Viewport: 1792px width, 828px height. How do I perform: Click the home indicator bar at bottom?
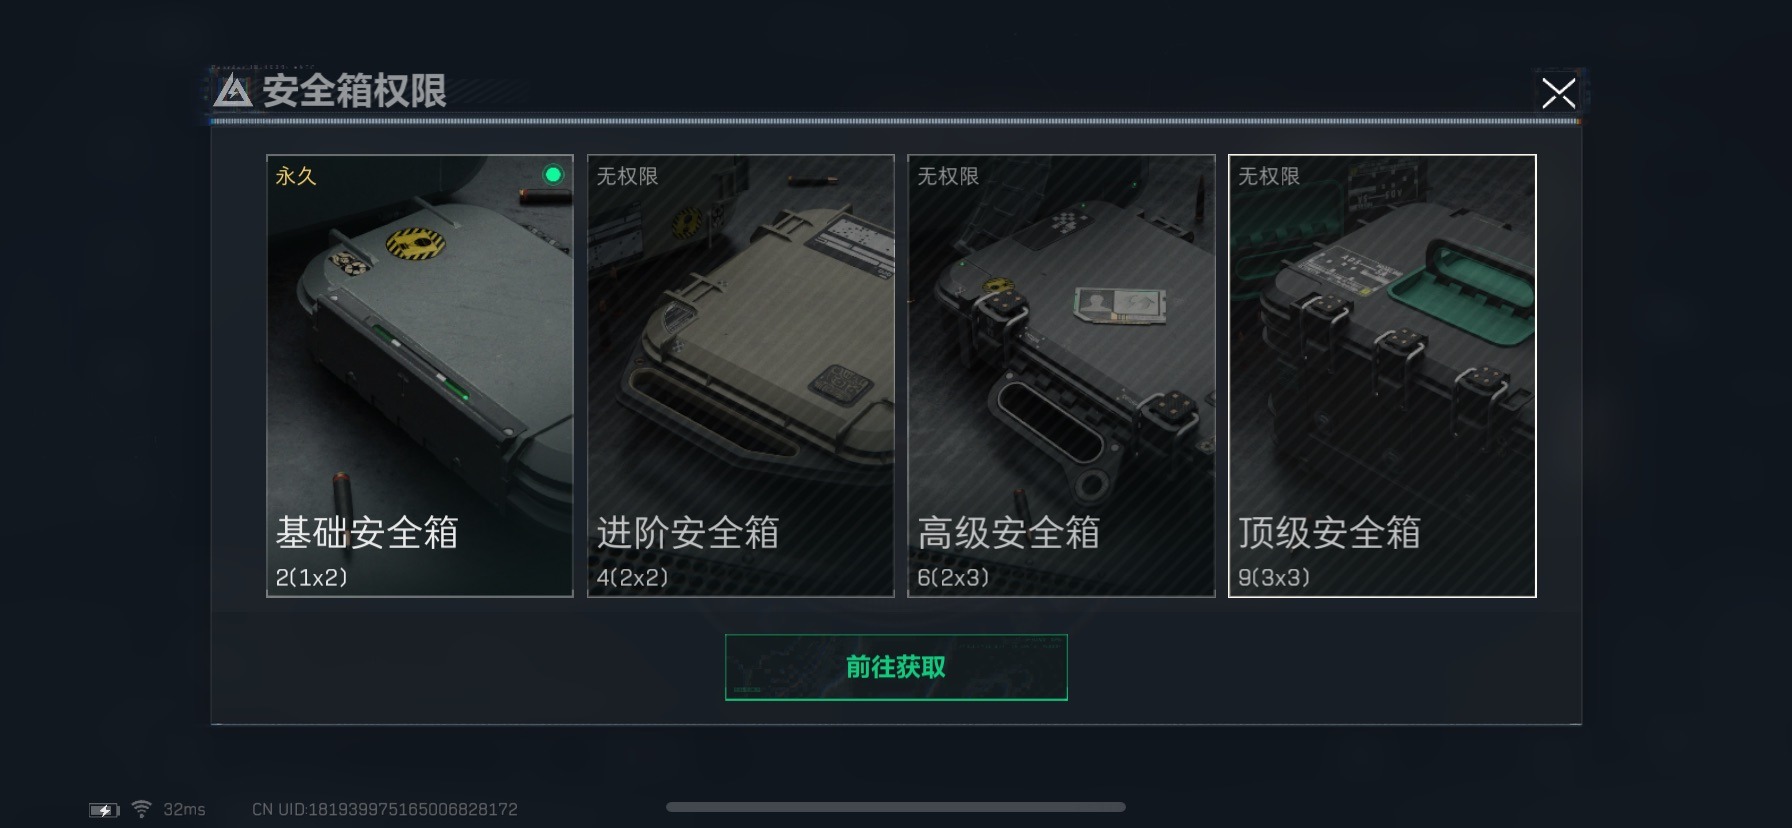(x=896, y=807)
